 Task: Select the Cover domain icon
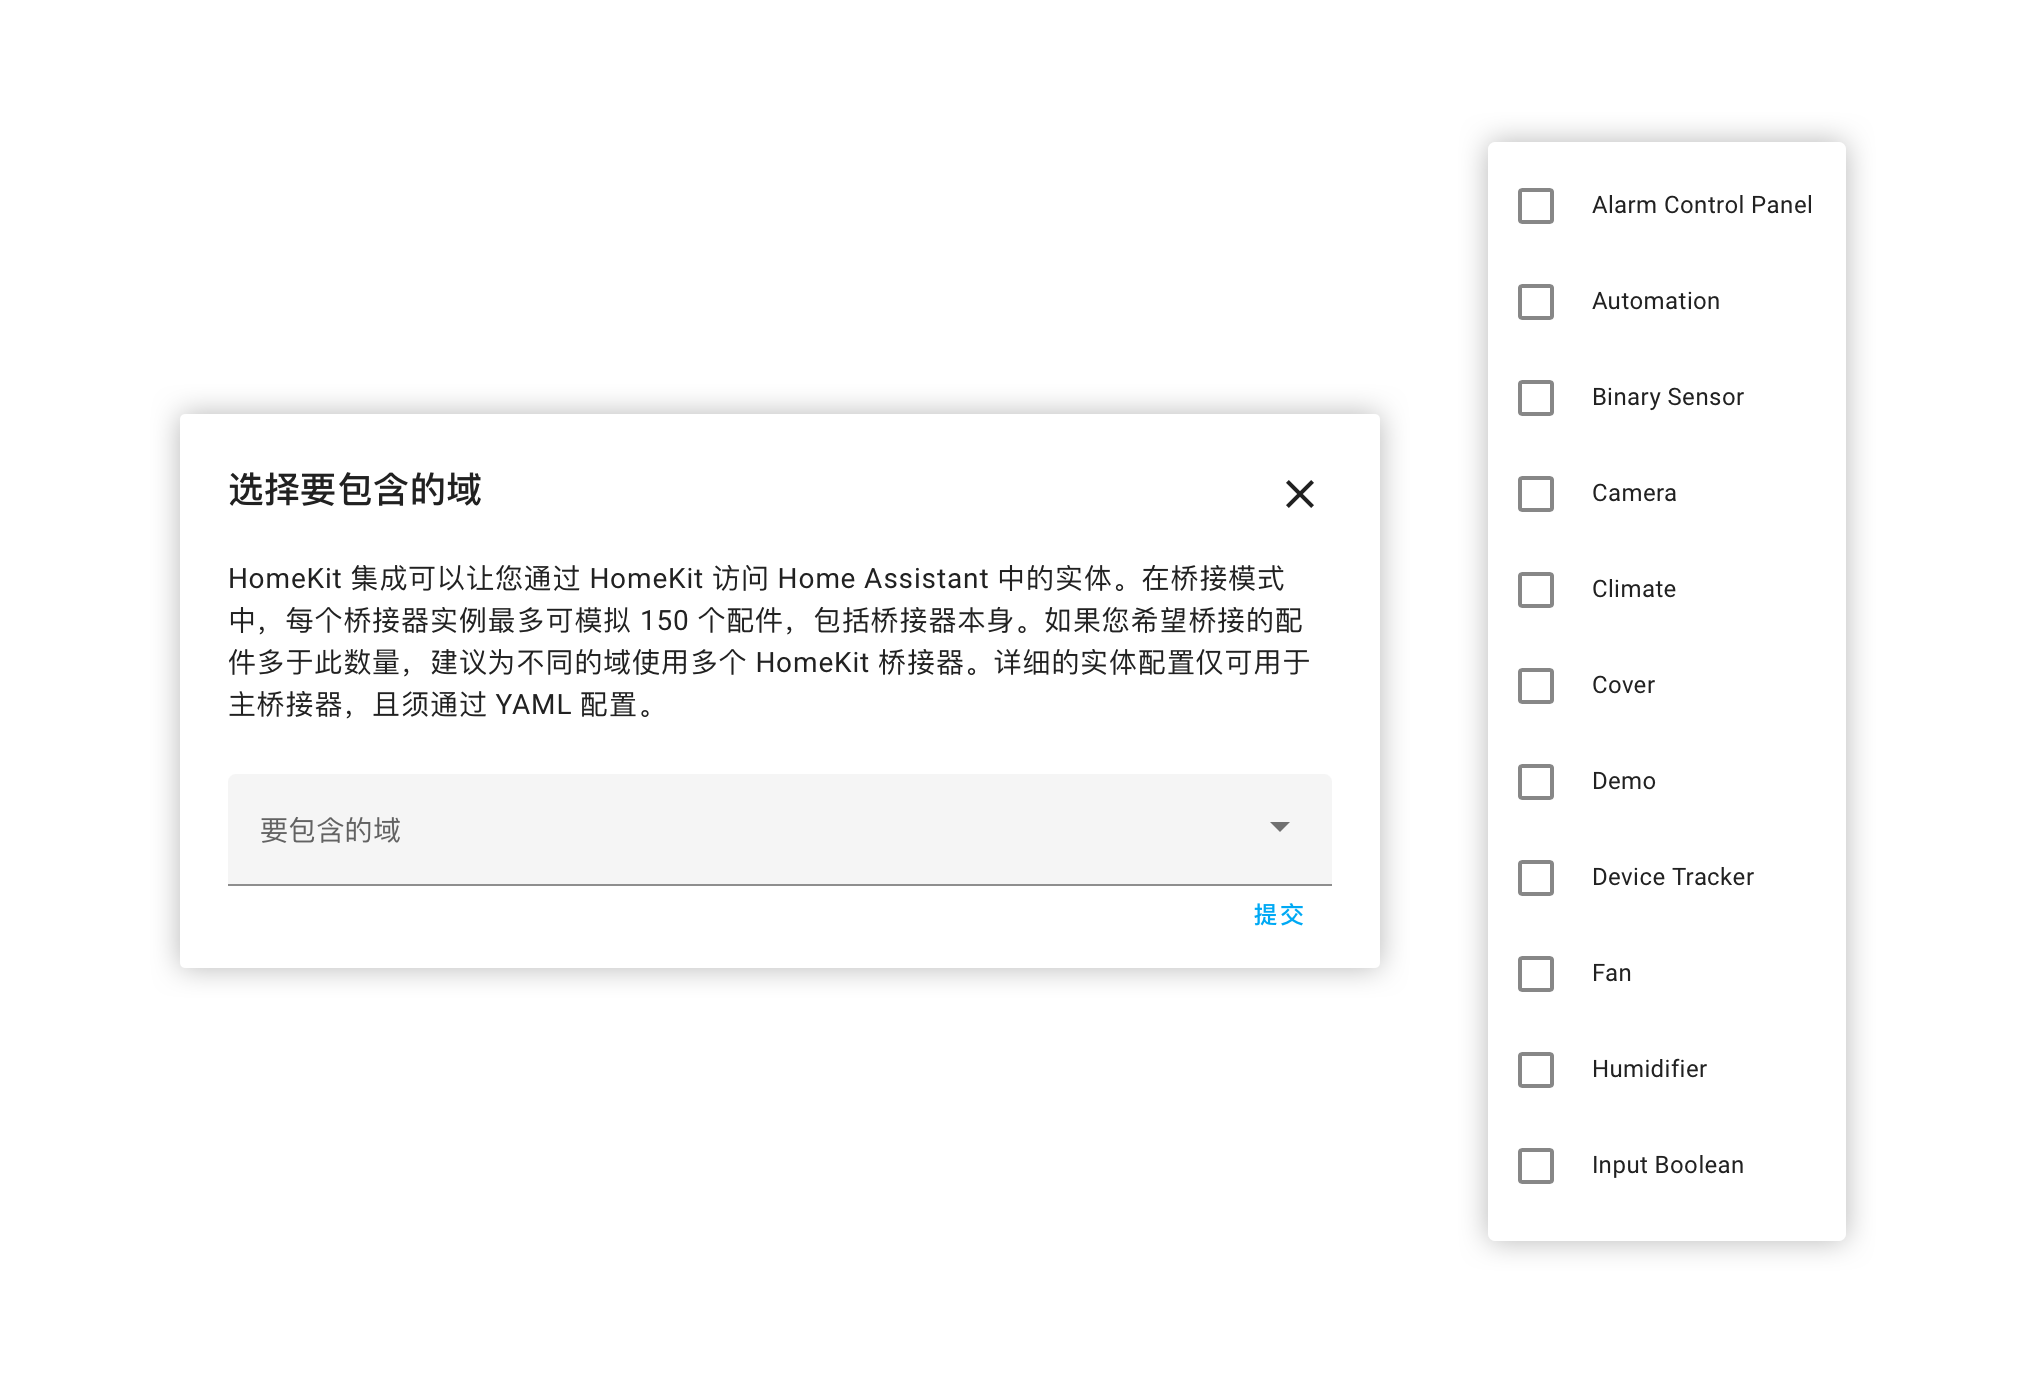click(x=1538, y=685)
